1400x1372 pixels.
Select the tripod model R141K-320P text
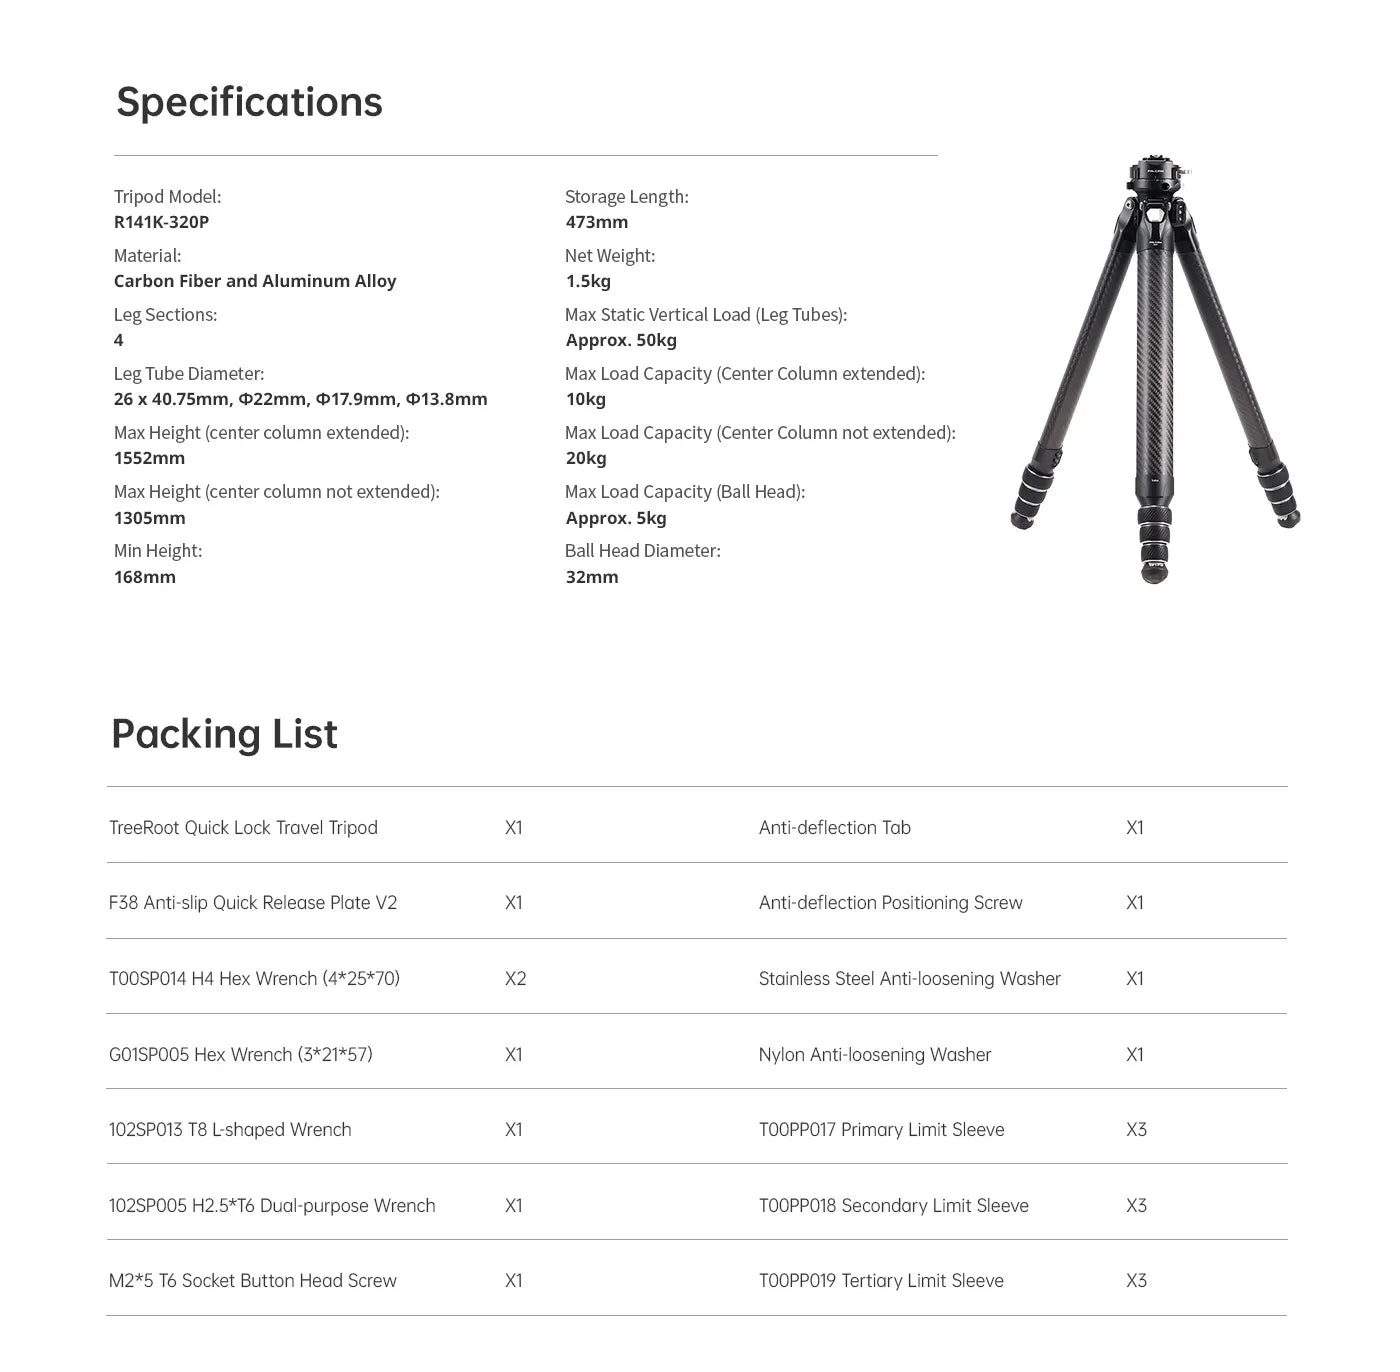coord(161,222)
